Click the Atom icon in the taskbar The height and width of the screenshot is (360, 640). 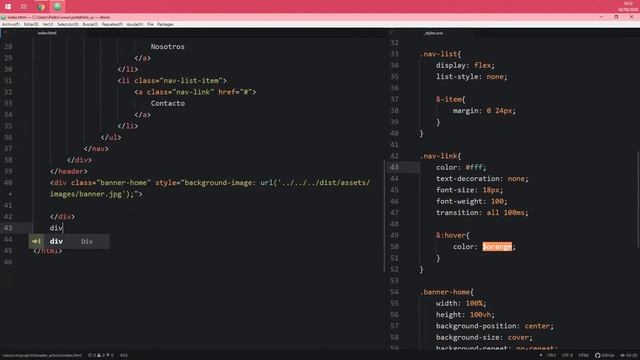[x=57, y=6]
